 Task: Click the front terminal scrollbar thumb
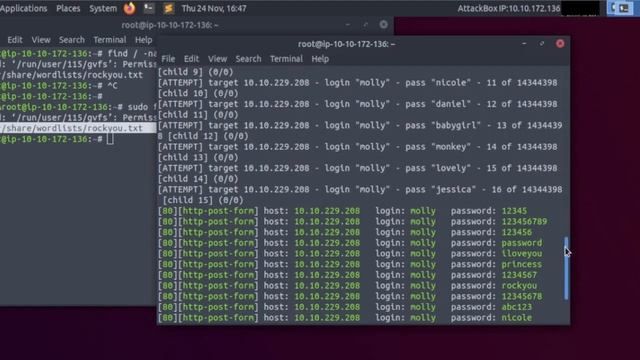pyautogui.click(x=566, y=269)
